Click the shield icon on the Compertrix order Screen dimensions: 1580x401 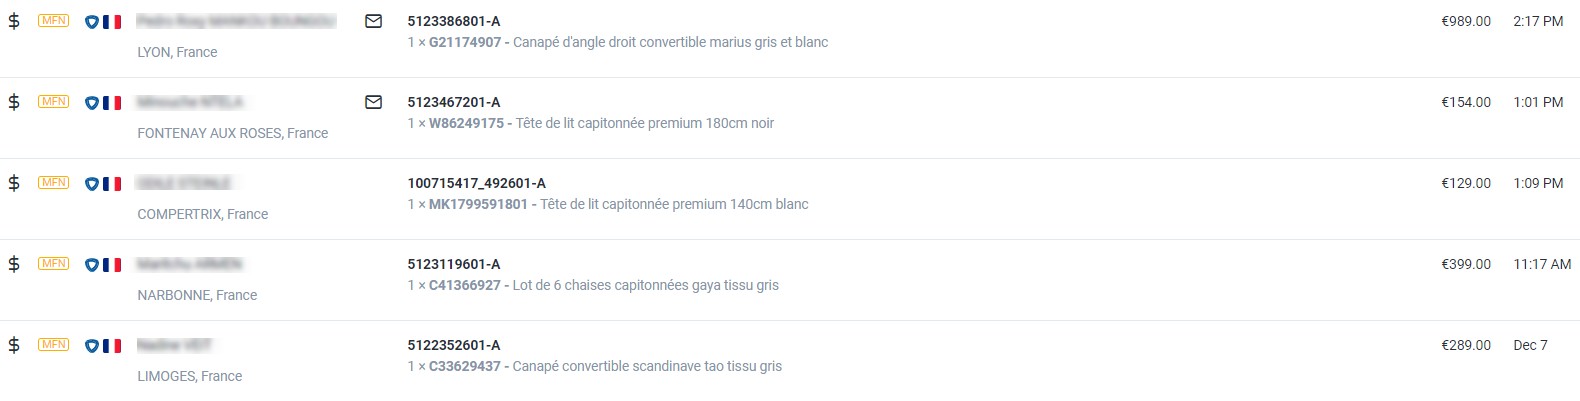(92, 184)
